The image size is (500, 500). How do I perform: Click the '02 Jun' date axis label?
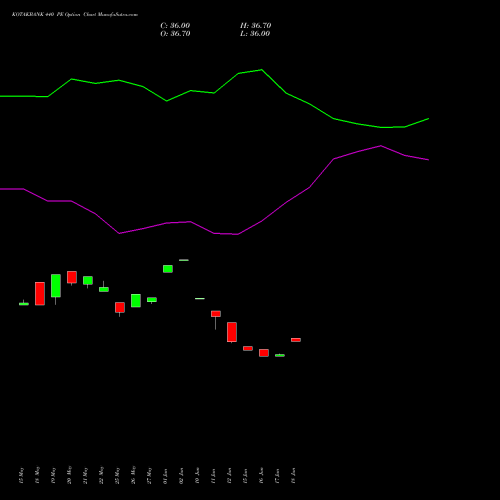coord(181,476)
